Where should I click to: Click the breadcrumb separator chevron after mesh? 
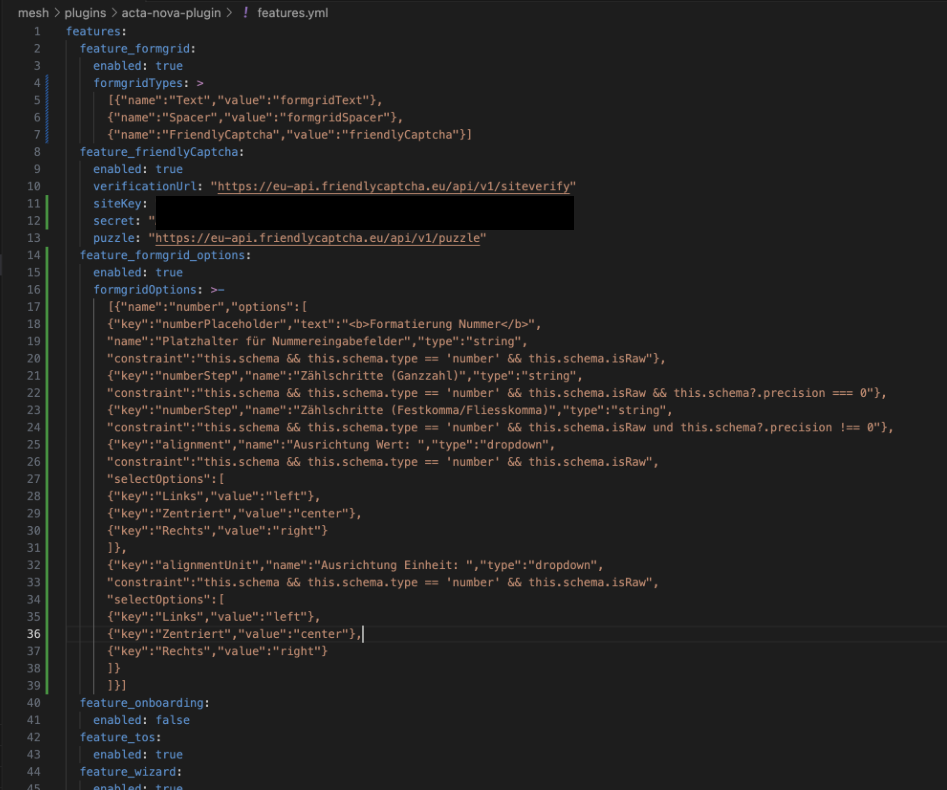[x=55, y=13]
